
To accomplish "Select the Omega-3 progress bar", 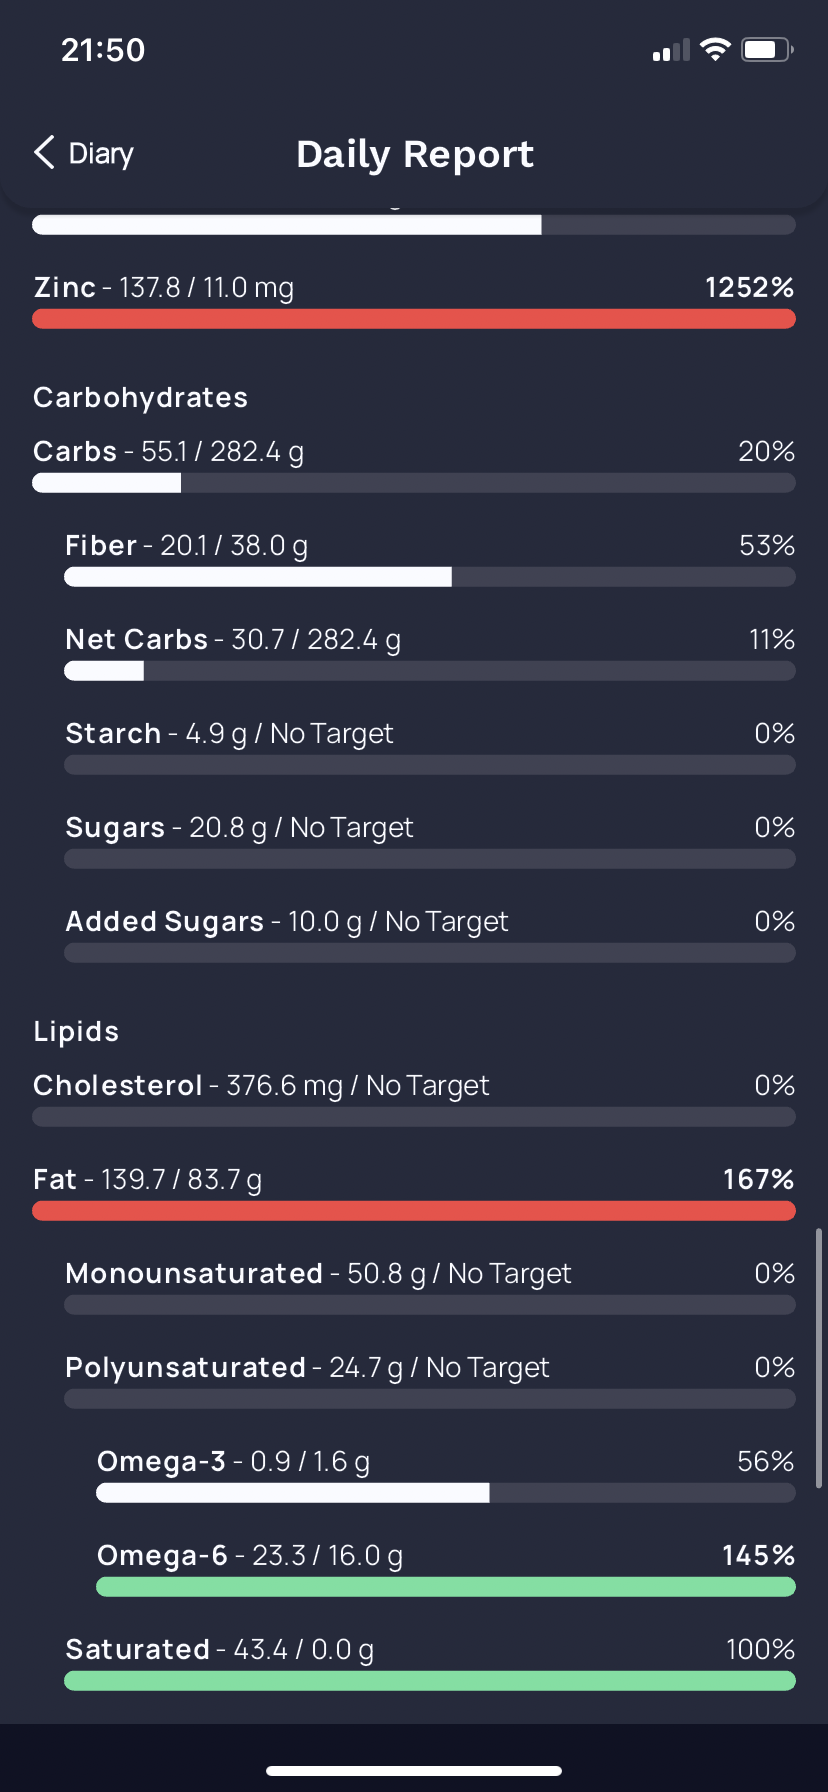I will pyautogui.click(x=446, y=1493).
